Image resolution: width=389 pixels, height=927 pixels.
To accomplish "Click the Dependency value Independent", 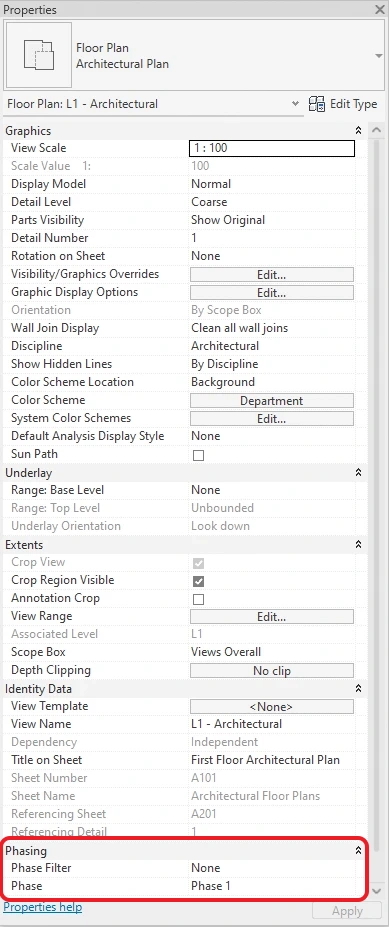I will [225, 743].
